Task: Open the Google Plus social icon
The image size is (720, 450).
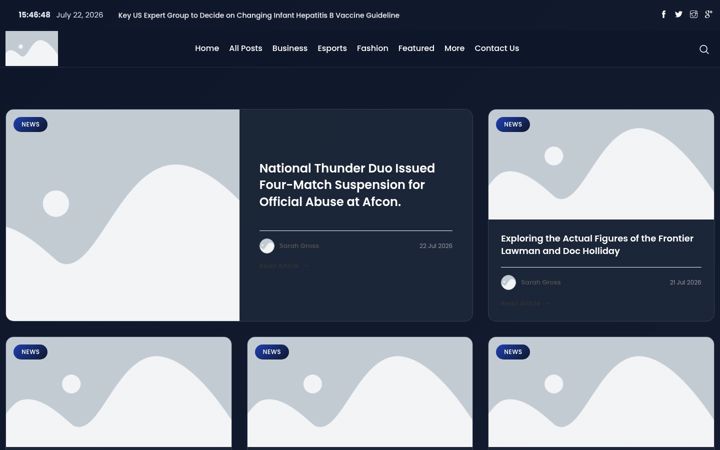Action: coord(708,14)
